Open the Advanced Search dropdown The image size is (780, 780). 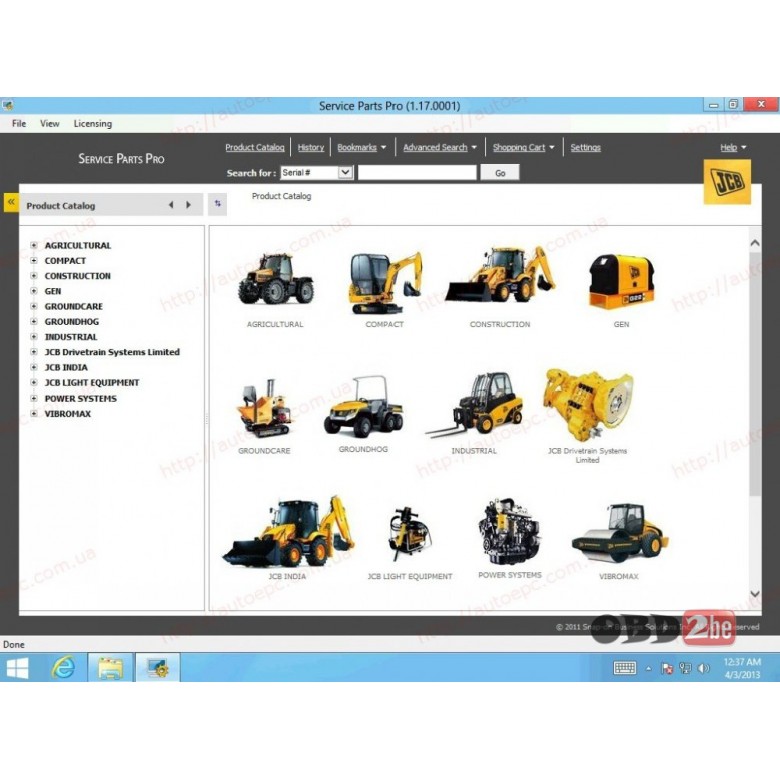pyautogui.click(x=440, y=147)
